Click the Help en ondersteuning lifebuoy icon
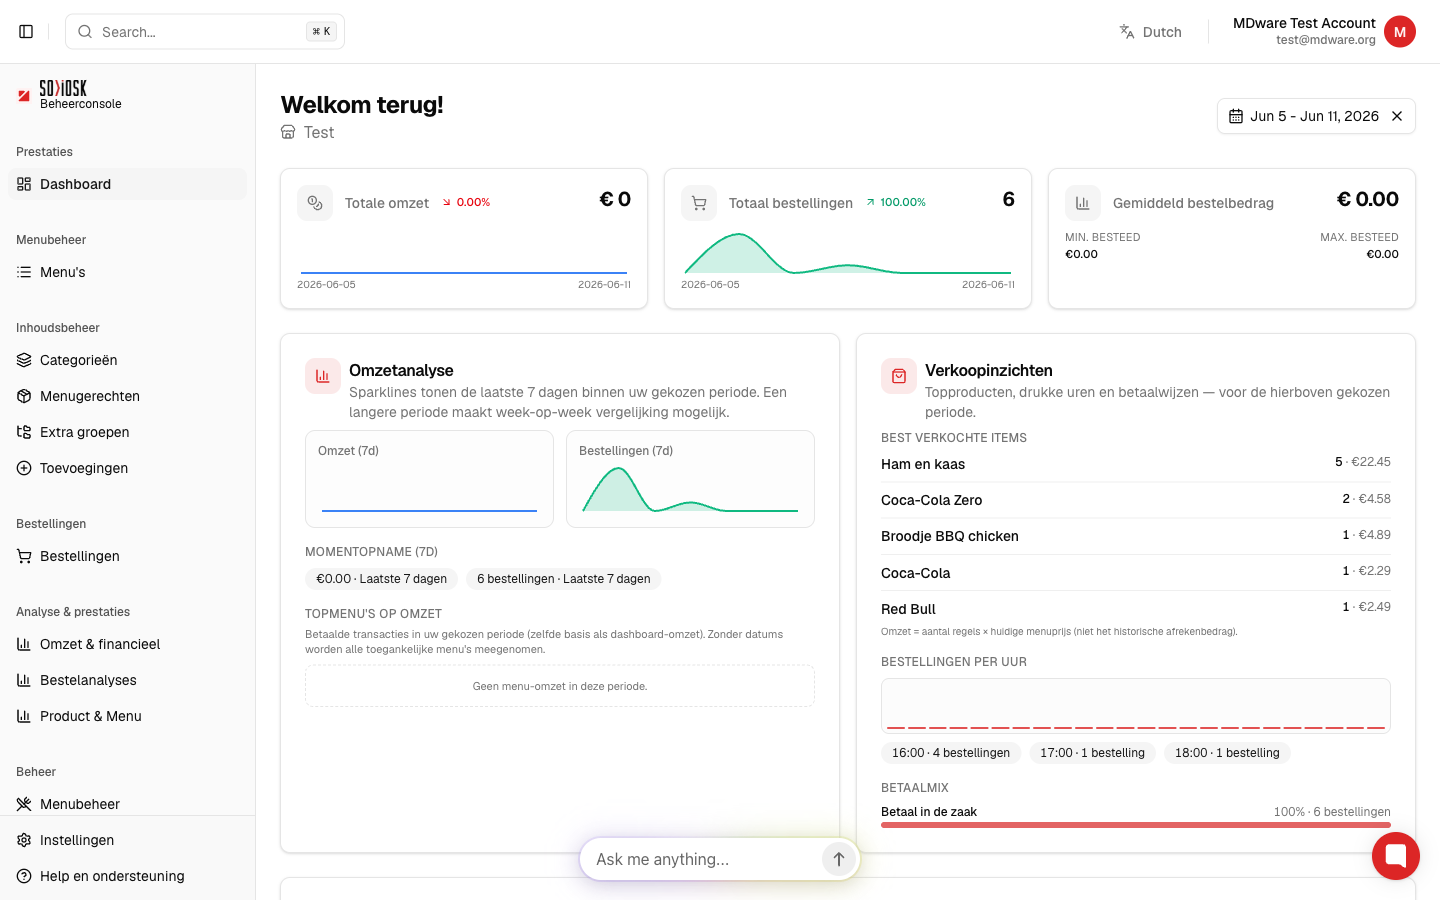1440x900 pixels. coord(24,876)
